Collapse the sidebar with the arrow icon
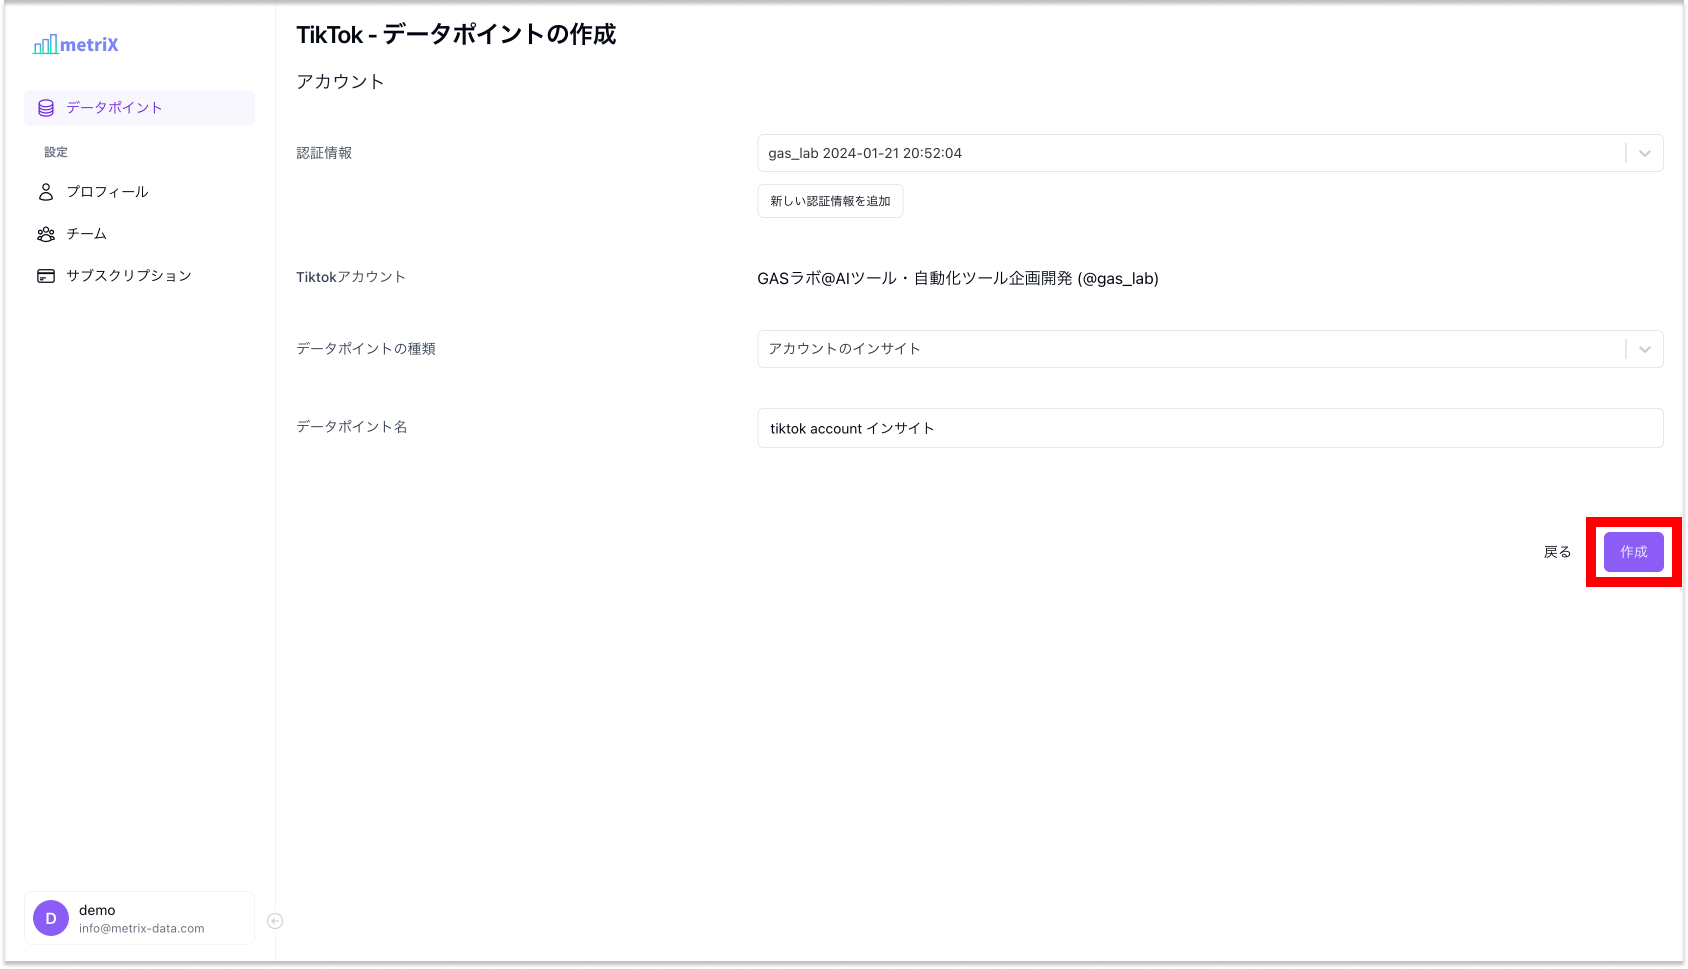This screenshot has height=969, width=1688. pos(275,921)
